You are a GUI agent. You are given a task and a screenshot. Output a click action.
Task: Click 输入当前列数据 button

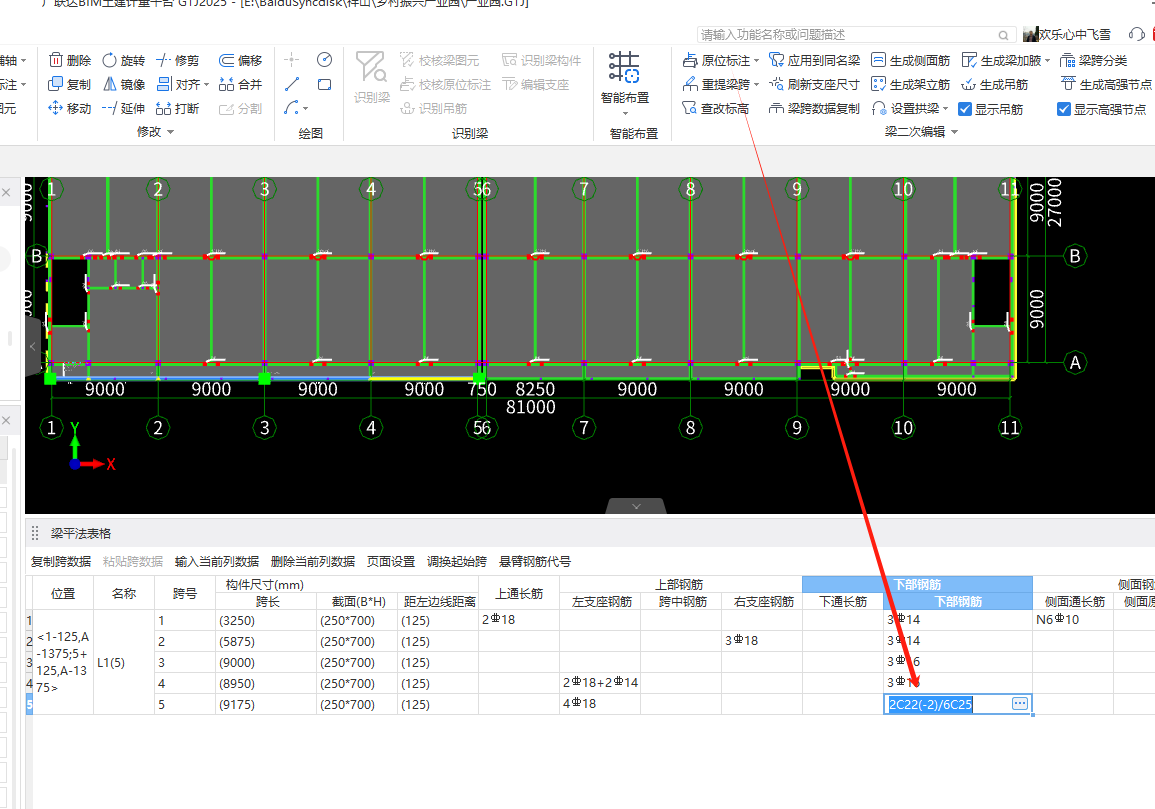pyautogui.click(x=217, y=561)
